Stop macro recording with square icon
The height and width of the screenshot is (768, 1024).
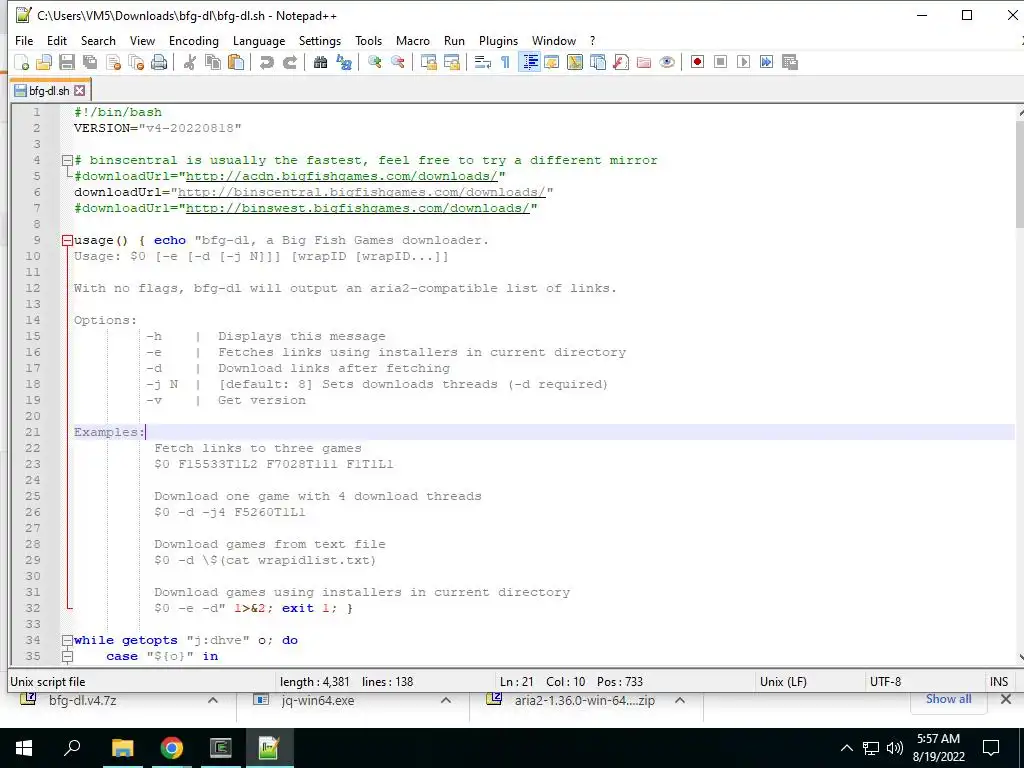(x=720, y=62)
